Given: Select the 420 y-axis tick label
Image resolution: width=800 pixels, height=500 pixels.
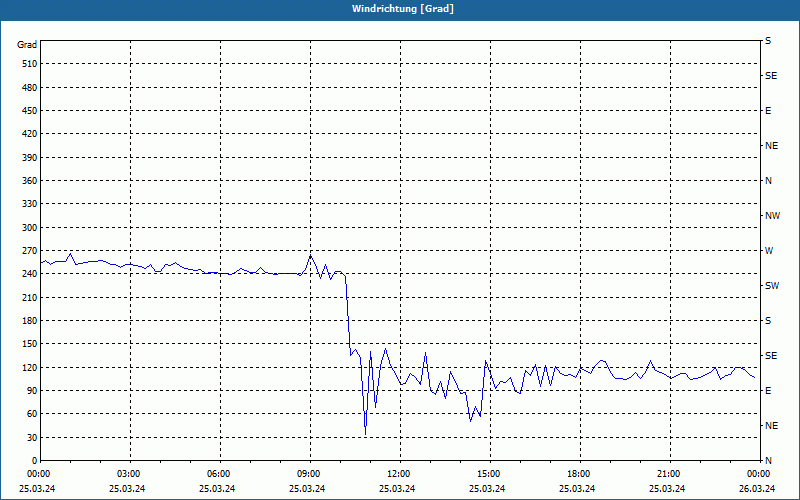Looking at the screenshot, I should [x=30, y=134].
